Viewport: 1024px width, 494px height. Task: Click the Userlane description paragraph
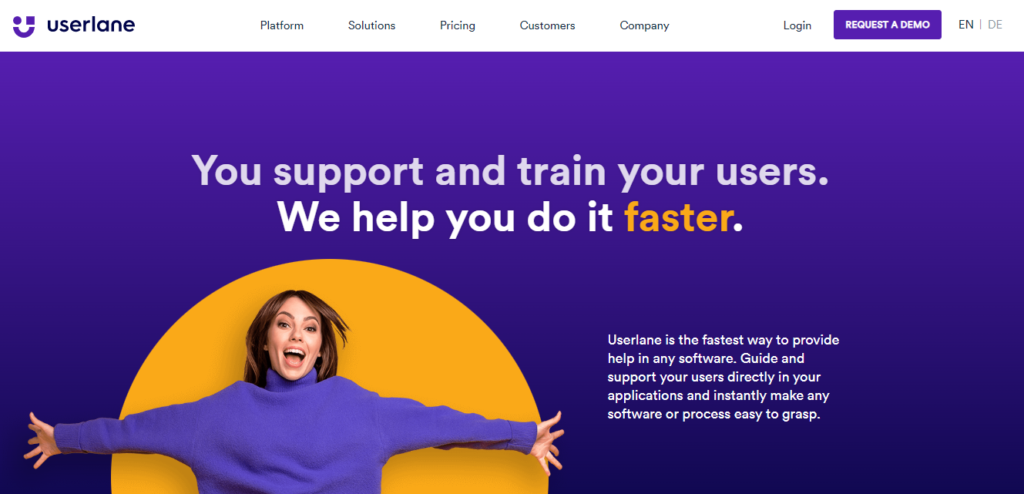tap(723, 377)
